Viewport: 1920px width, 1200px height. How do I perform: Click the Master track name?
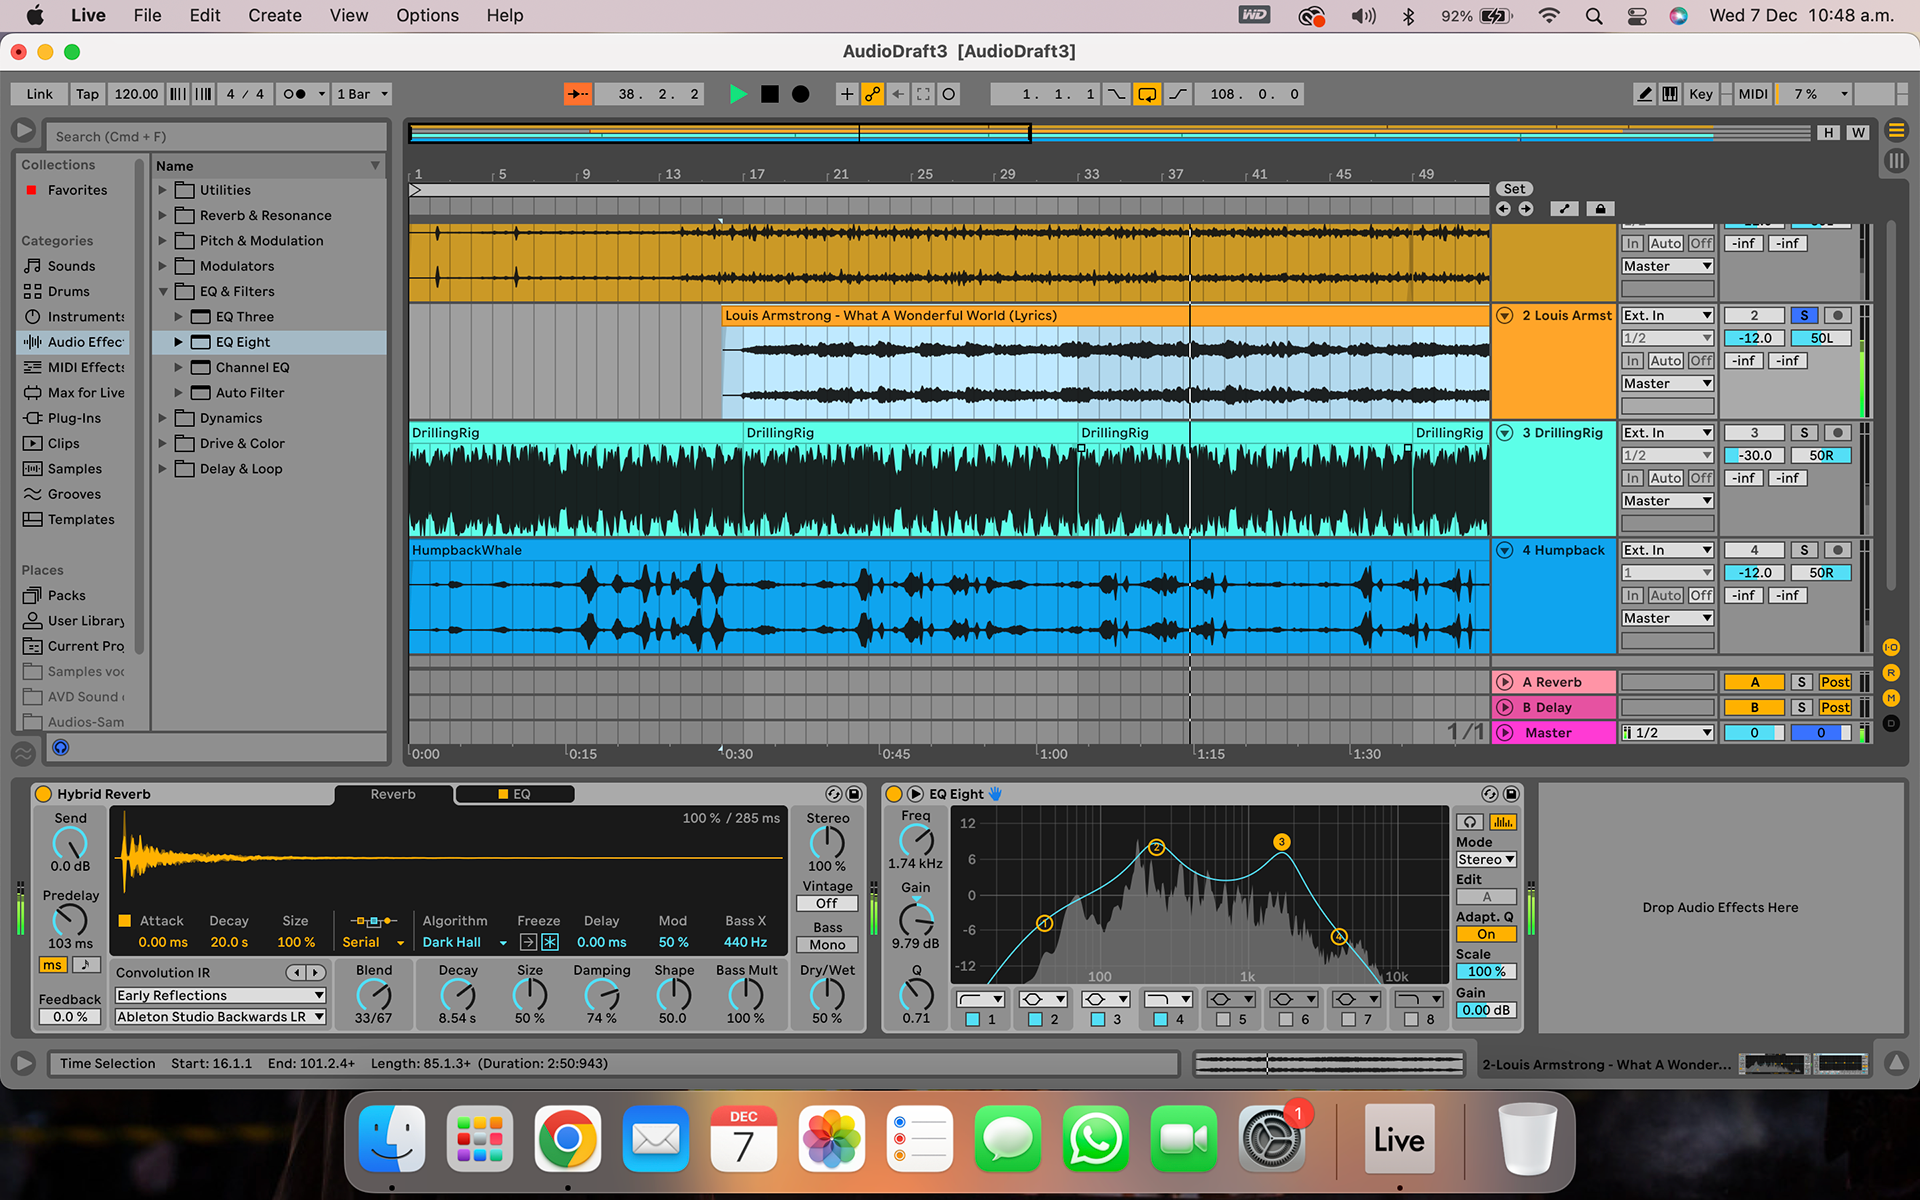pyautogui.click(x=1548, y=733)
